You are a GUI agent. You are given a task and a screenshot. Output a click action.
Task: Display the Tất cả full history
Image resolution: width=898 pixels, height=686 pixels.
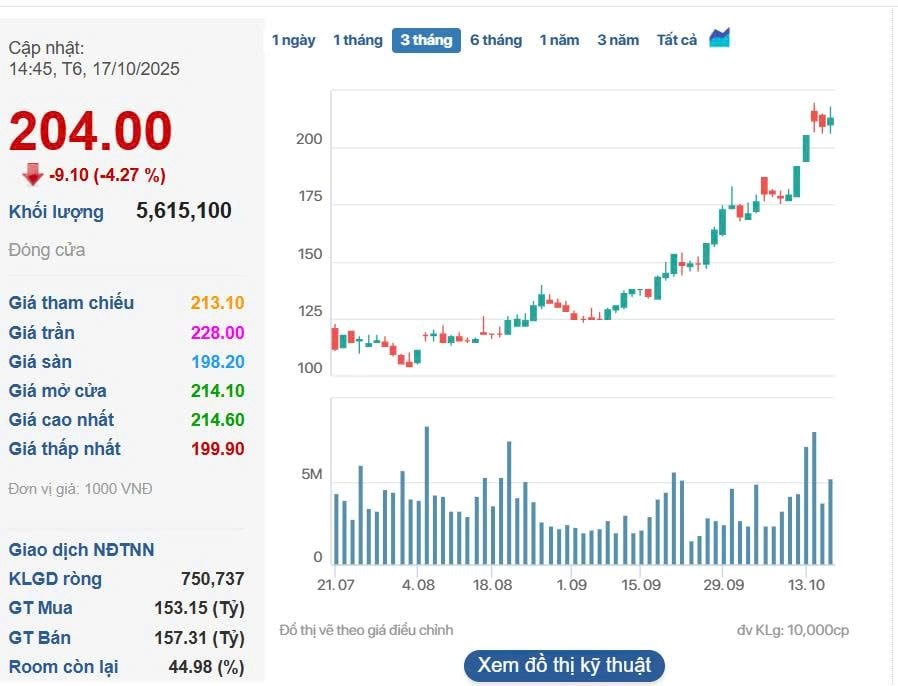(x=676, y=40)
